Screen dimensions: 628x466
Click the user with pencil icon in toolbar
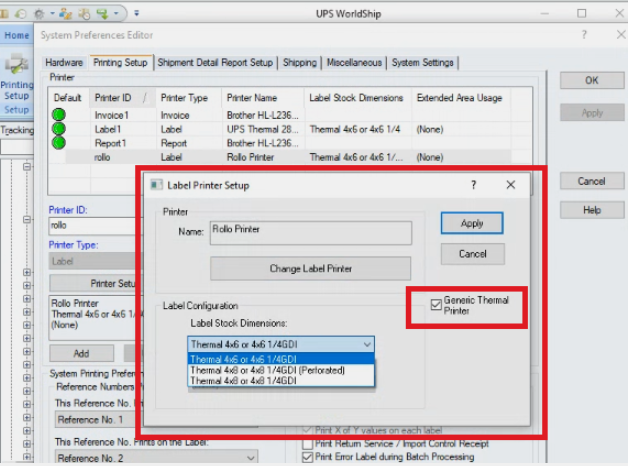click(65, 14)
